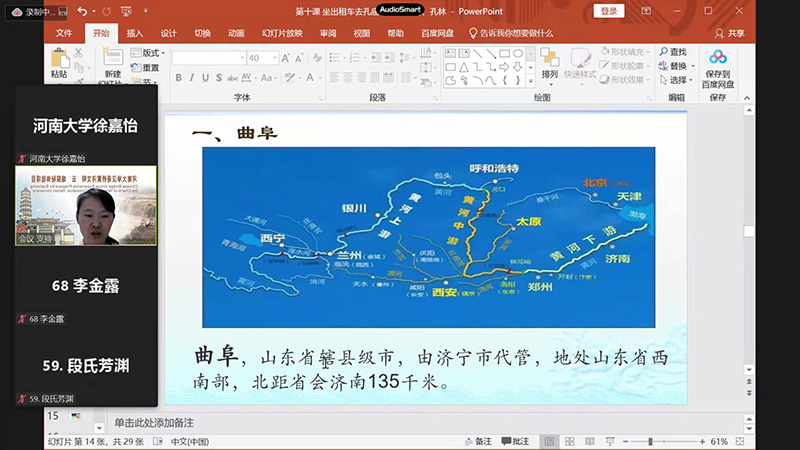Viewport: 800px width, 450px height.
Task: Expand the Select (选择) dropdown
Action: point(679,80)
